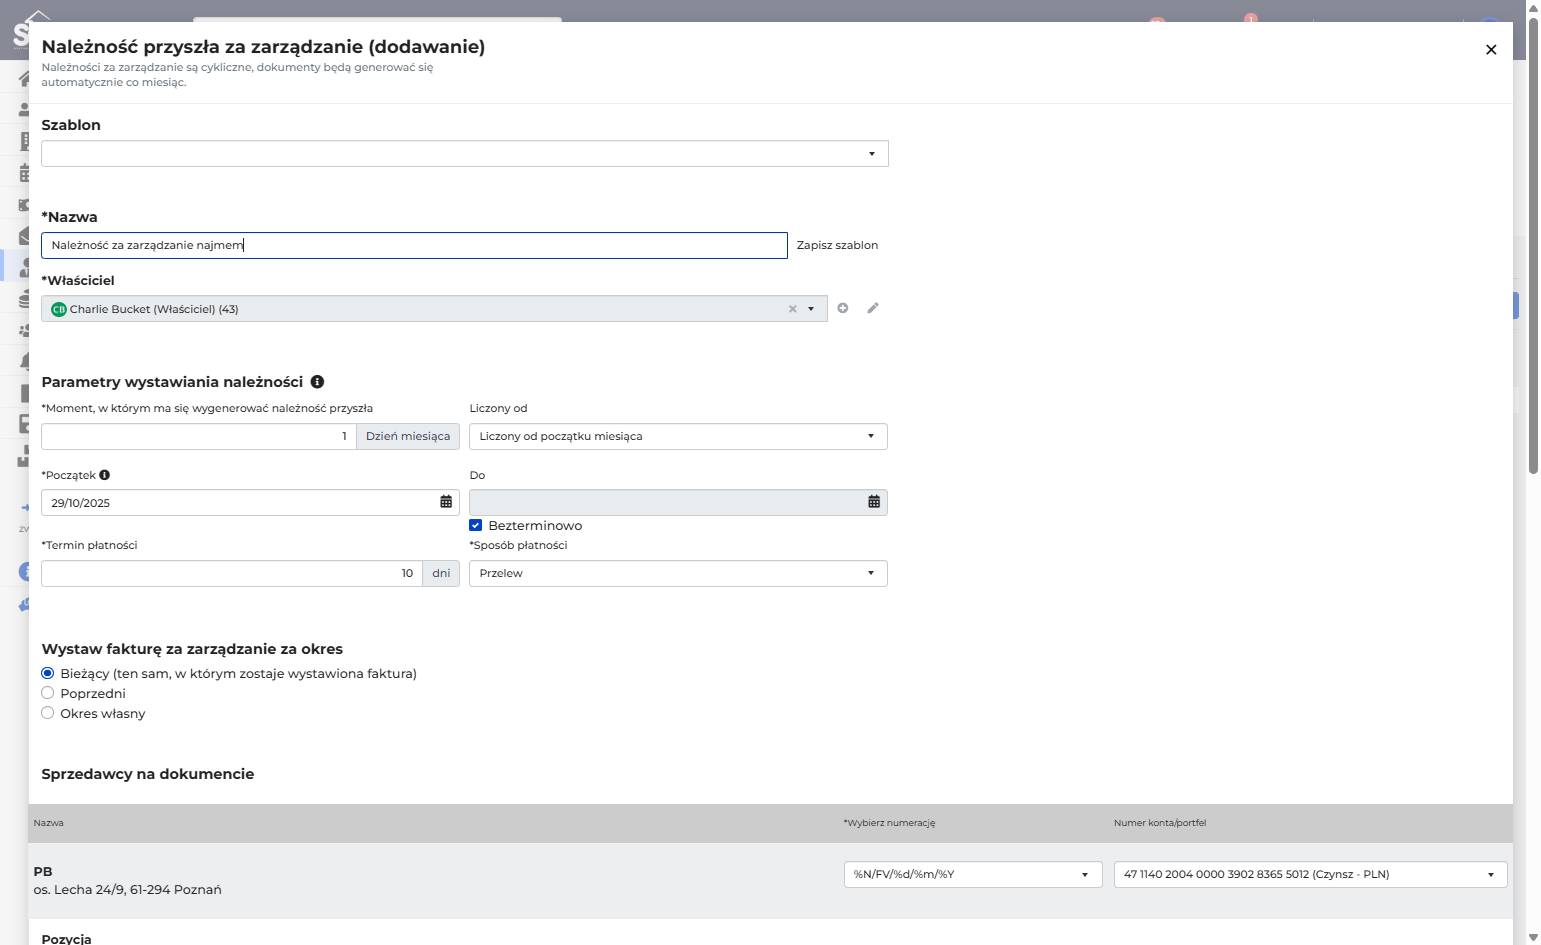Open the Szablon dropdown

coord(465,154)
